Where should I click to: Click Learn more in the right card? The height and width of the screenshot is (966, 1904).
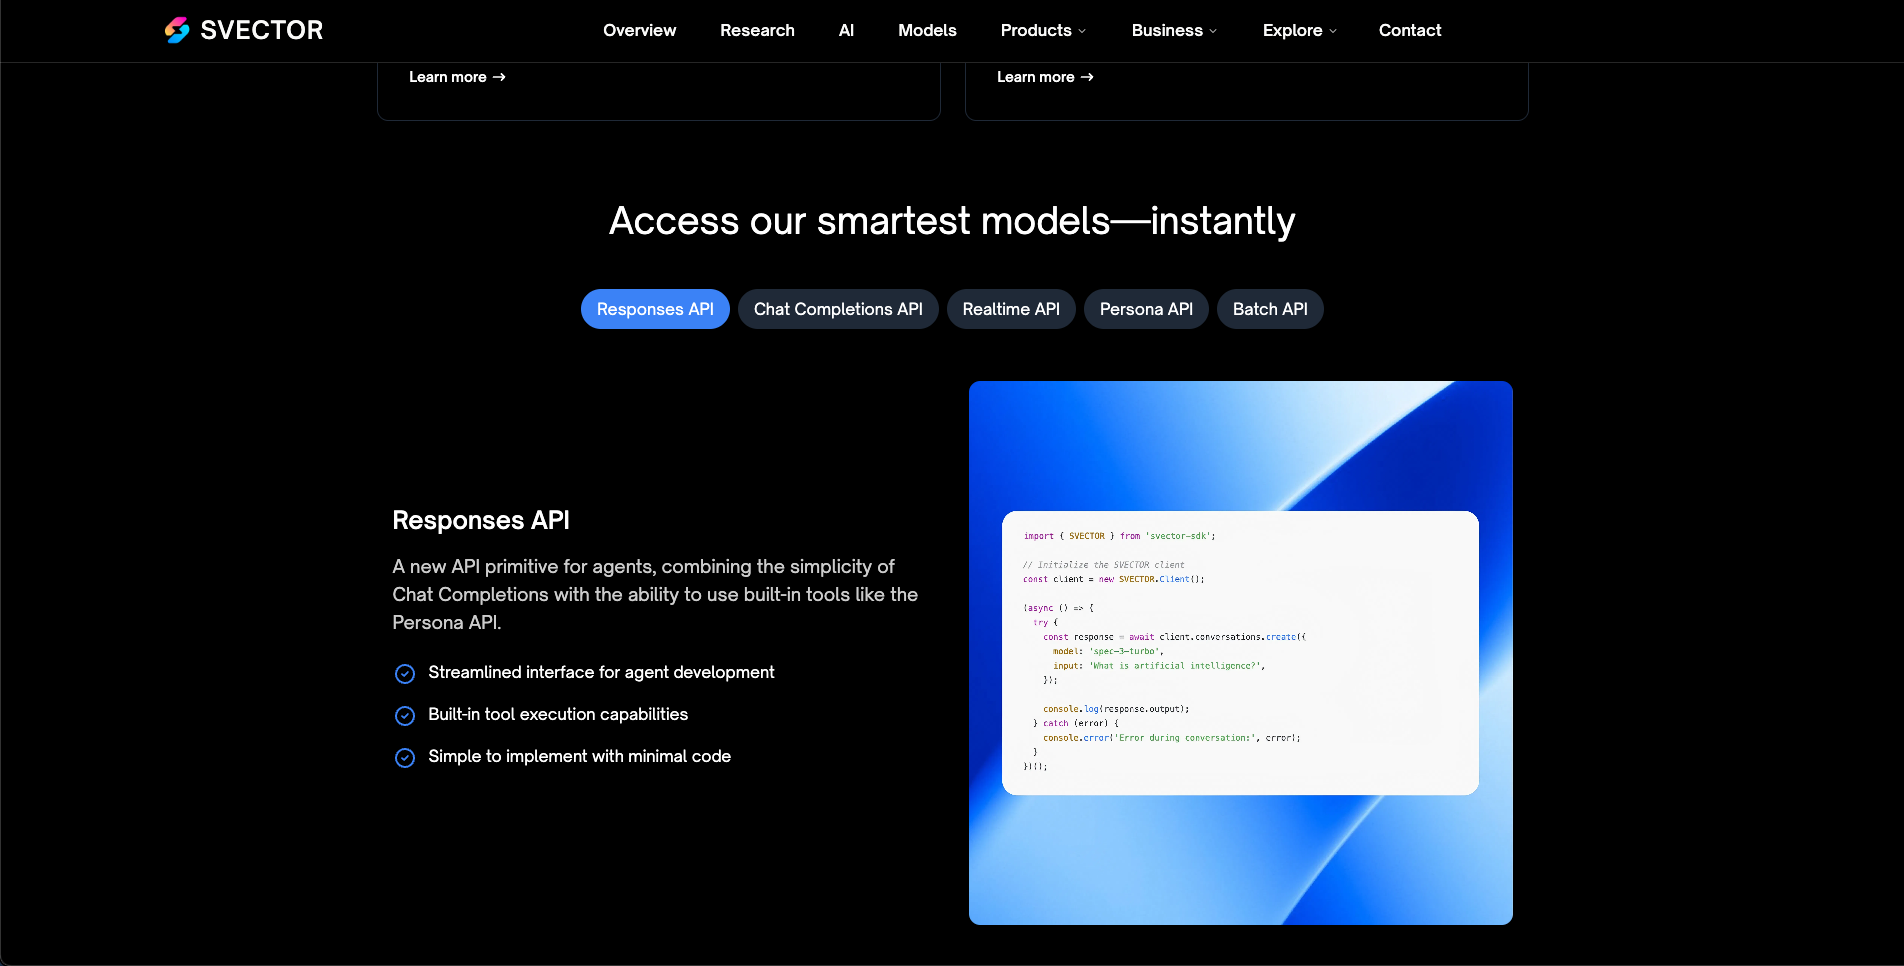click(x=1045, y=77)
